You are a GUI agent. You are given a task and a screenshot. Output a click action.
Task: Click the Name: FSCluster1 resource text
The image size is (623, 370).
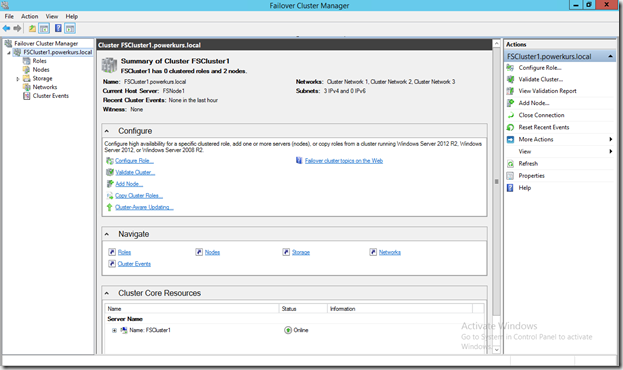click(x=150, y=330)
